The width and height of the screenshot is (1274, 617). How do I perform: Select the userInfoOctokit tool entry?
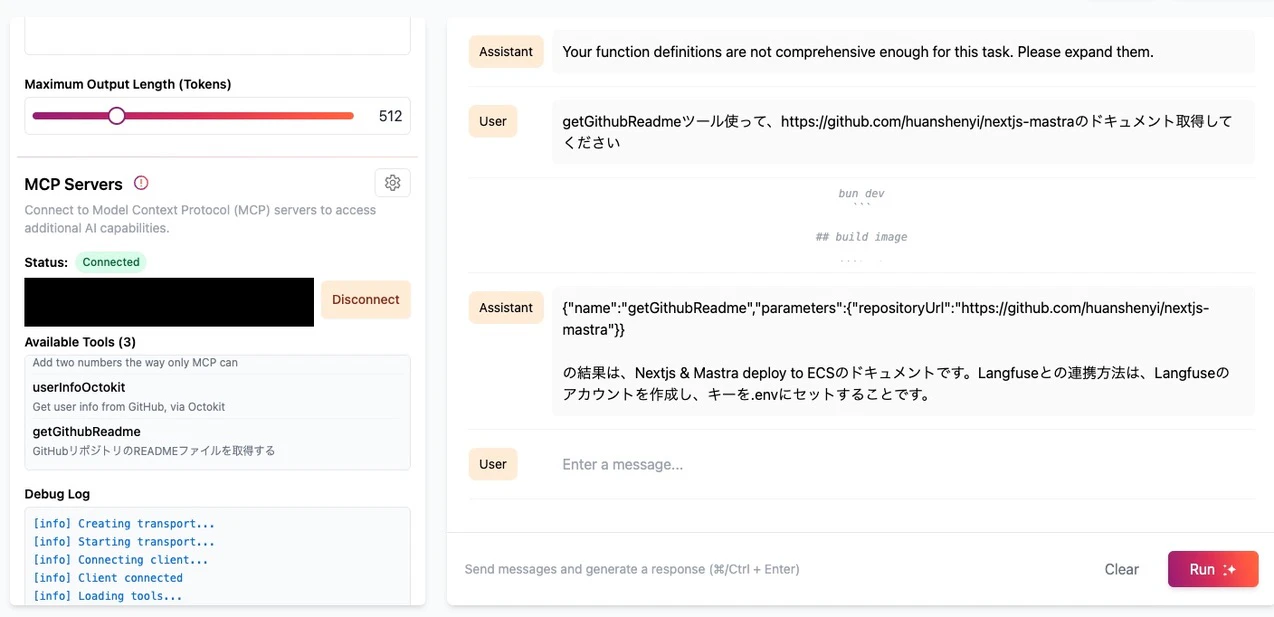[x=217, y=396]
